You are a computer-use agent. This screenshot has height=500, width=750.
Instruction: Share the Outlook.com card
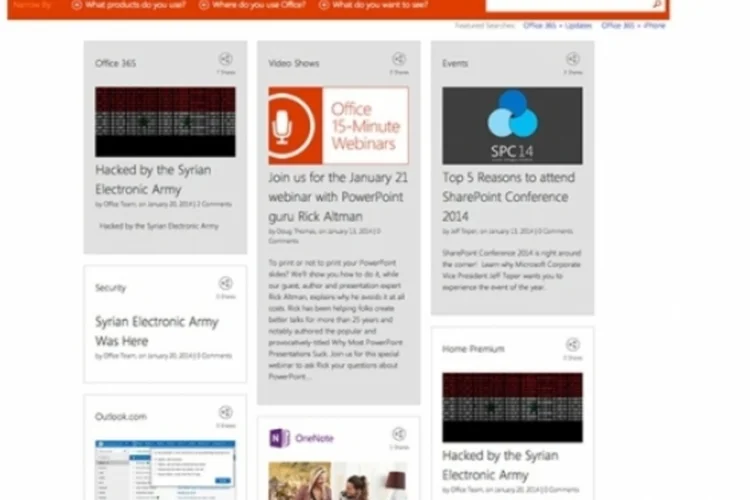click(x=226, y=412)
